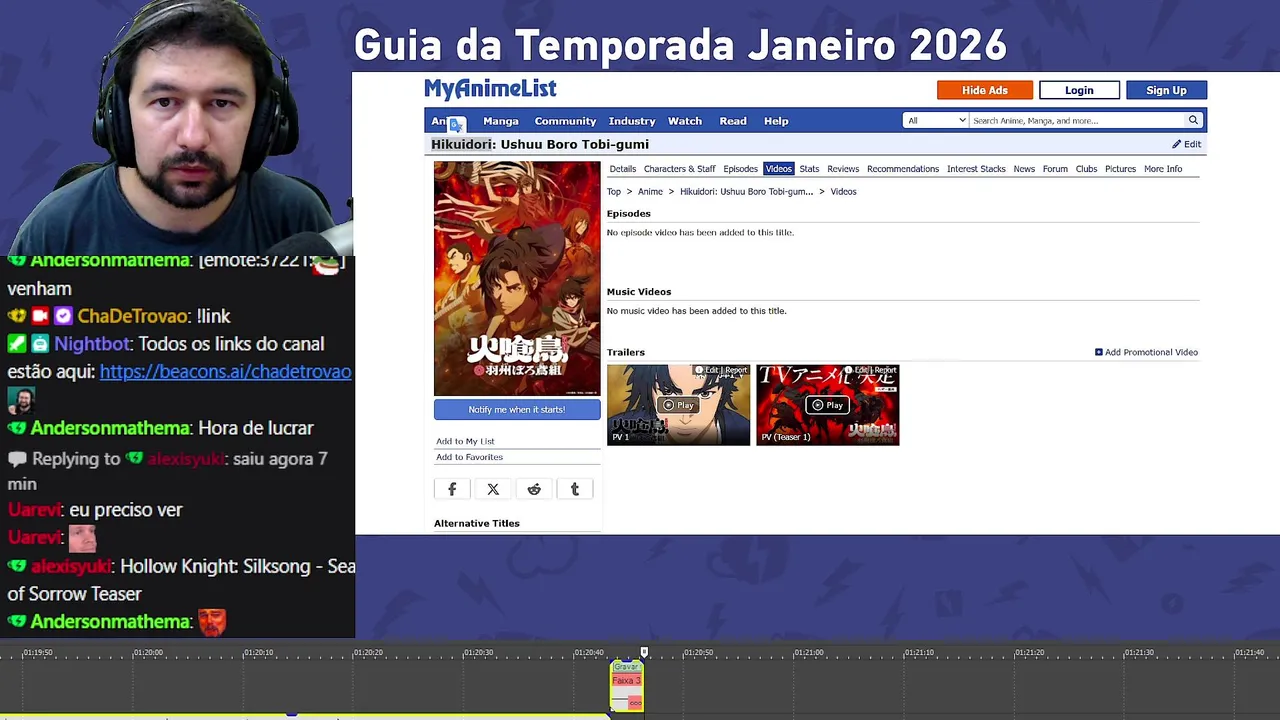1280x720 pixels.
Task: Open the Forum tab
Action: (1055, 169)
